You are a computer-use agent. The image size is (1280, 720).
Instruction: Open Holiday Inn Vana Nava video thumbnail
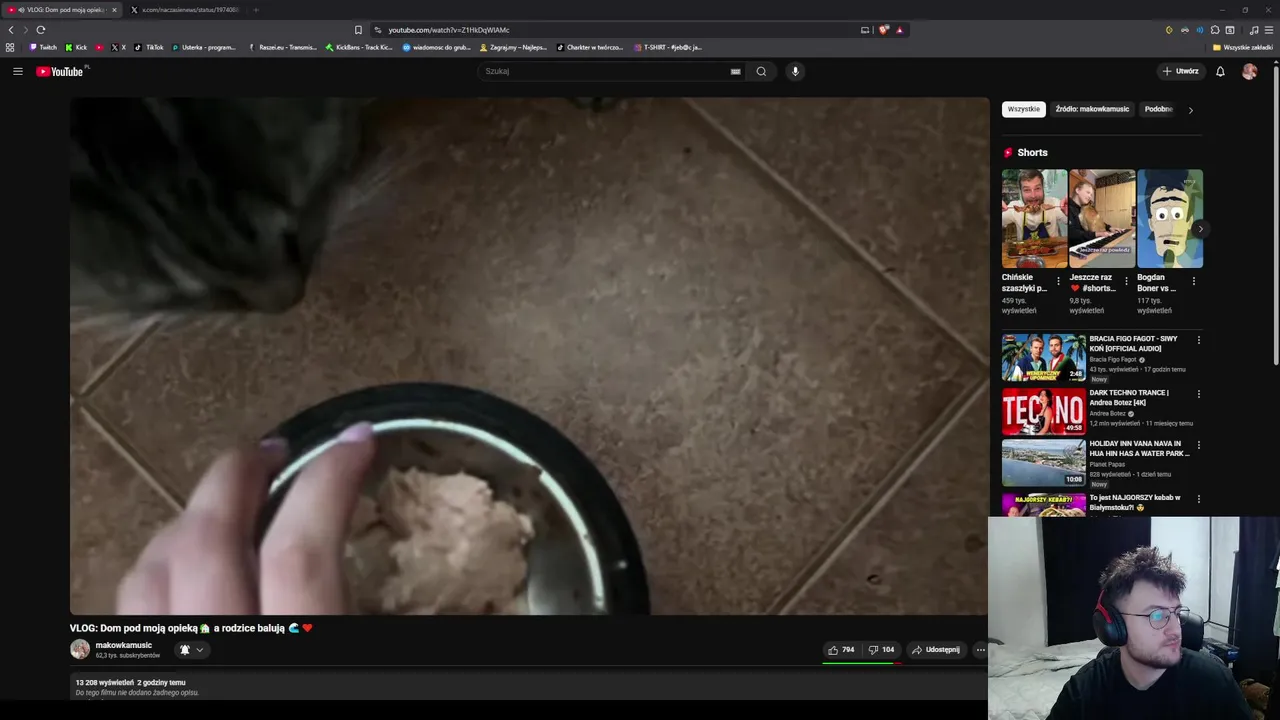1044,462
